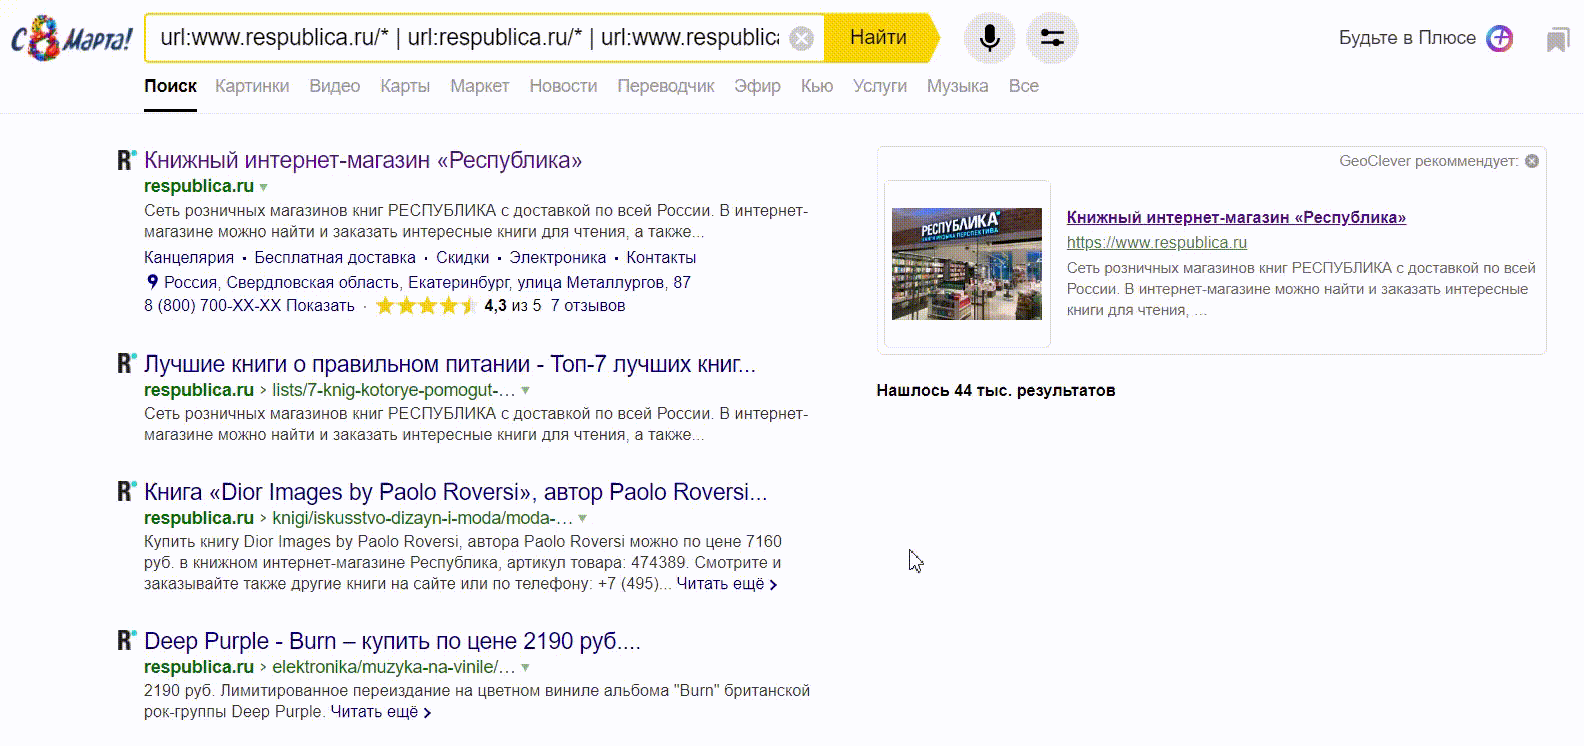
Task: Switch to the Видео tab
Action: point(335,86)
